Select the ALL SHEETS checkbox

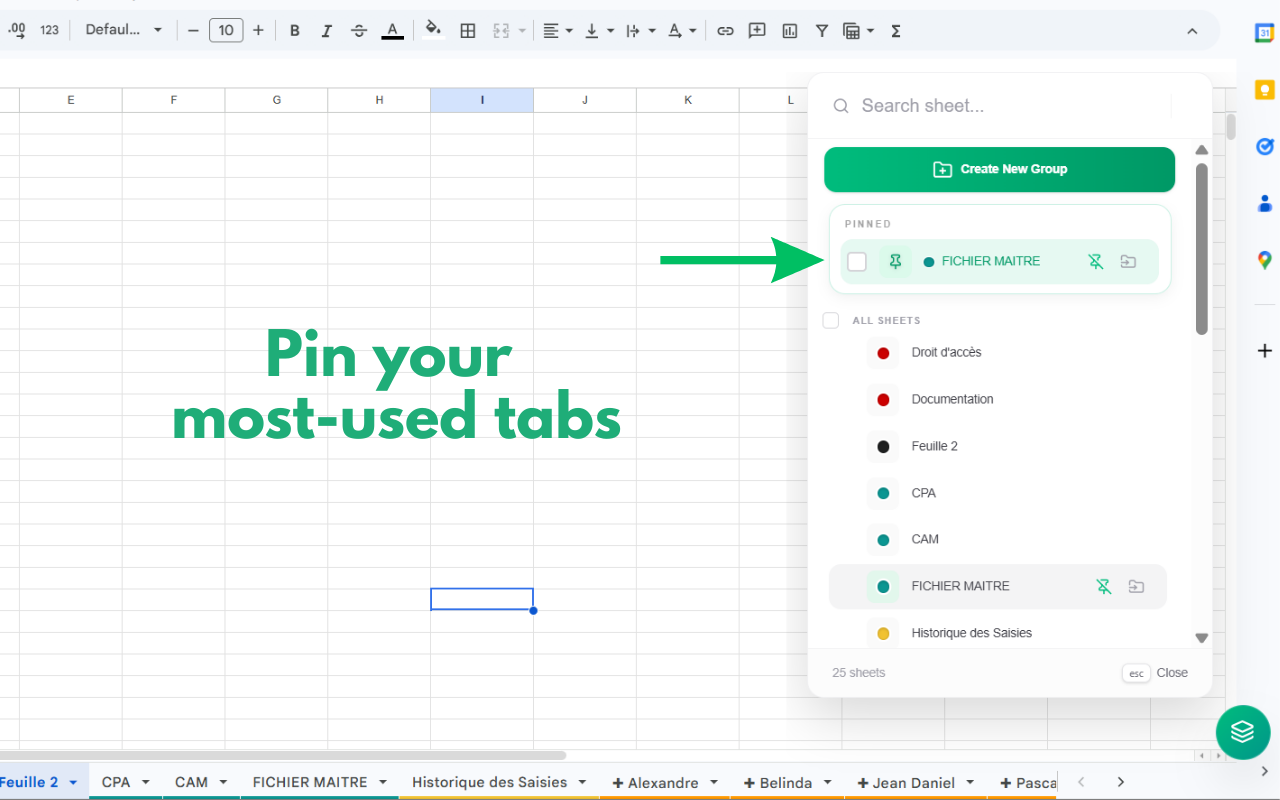[830, 320]
